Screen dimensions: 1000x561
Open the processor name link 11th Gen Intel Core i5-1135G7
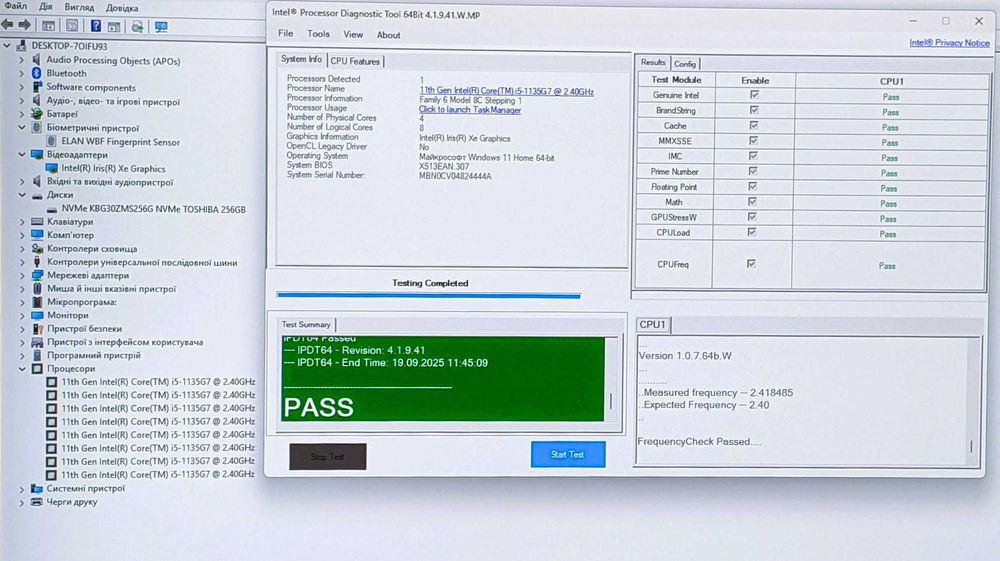click(506, 91)
